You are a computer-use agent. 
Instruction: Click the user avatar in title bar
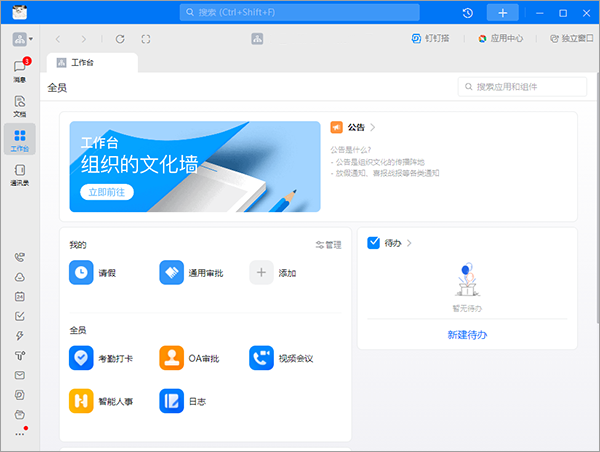click(20, 12)
